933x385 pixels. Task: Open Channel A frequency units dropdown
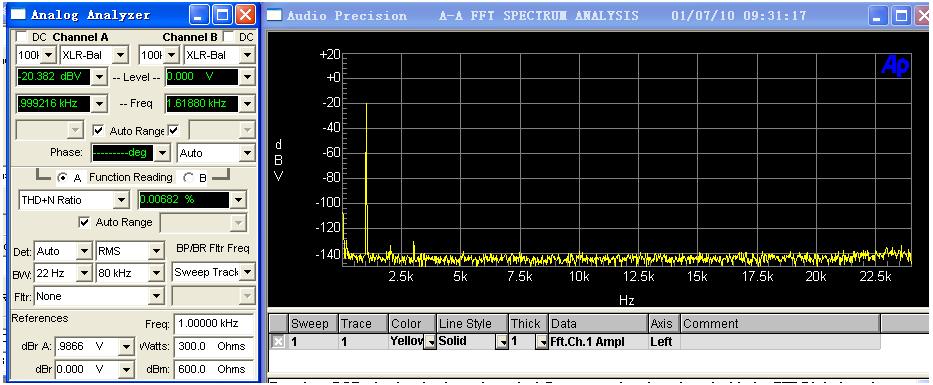click(x=99, y=104)
